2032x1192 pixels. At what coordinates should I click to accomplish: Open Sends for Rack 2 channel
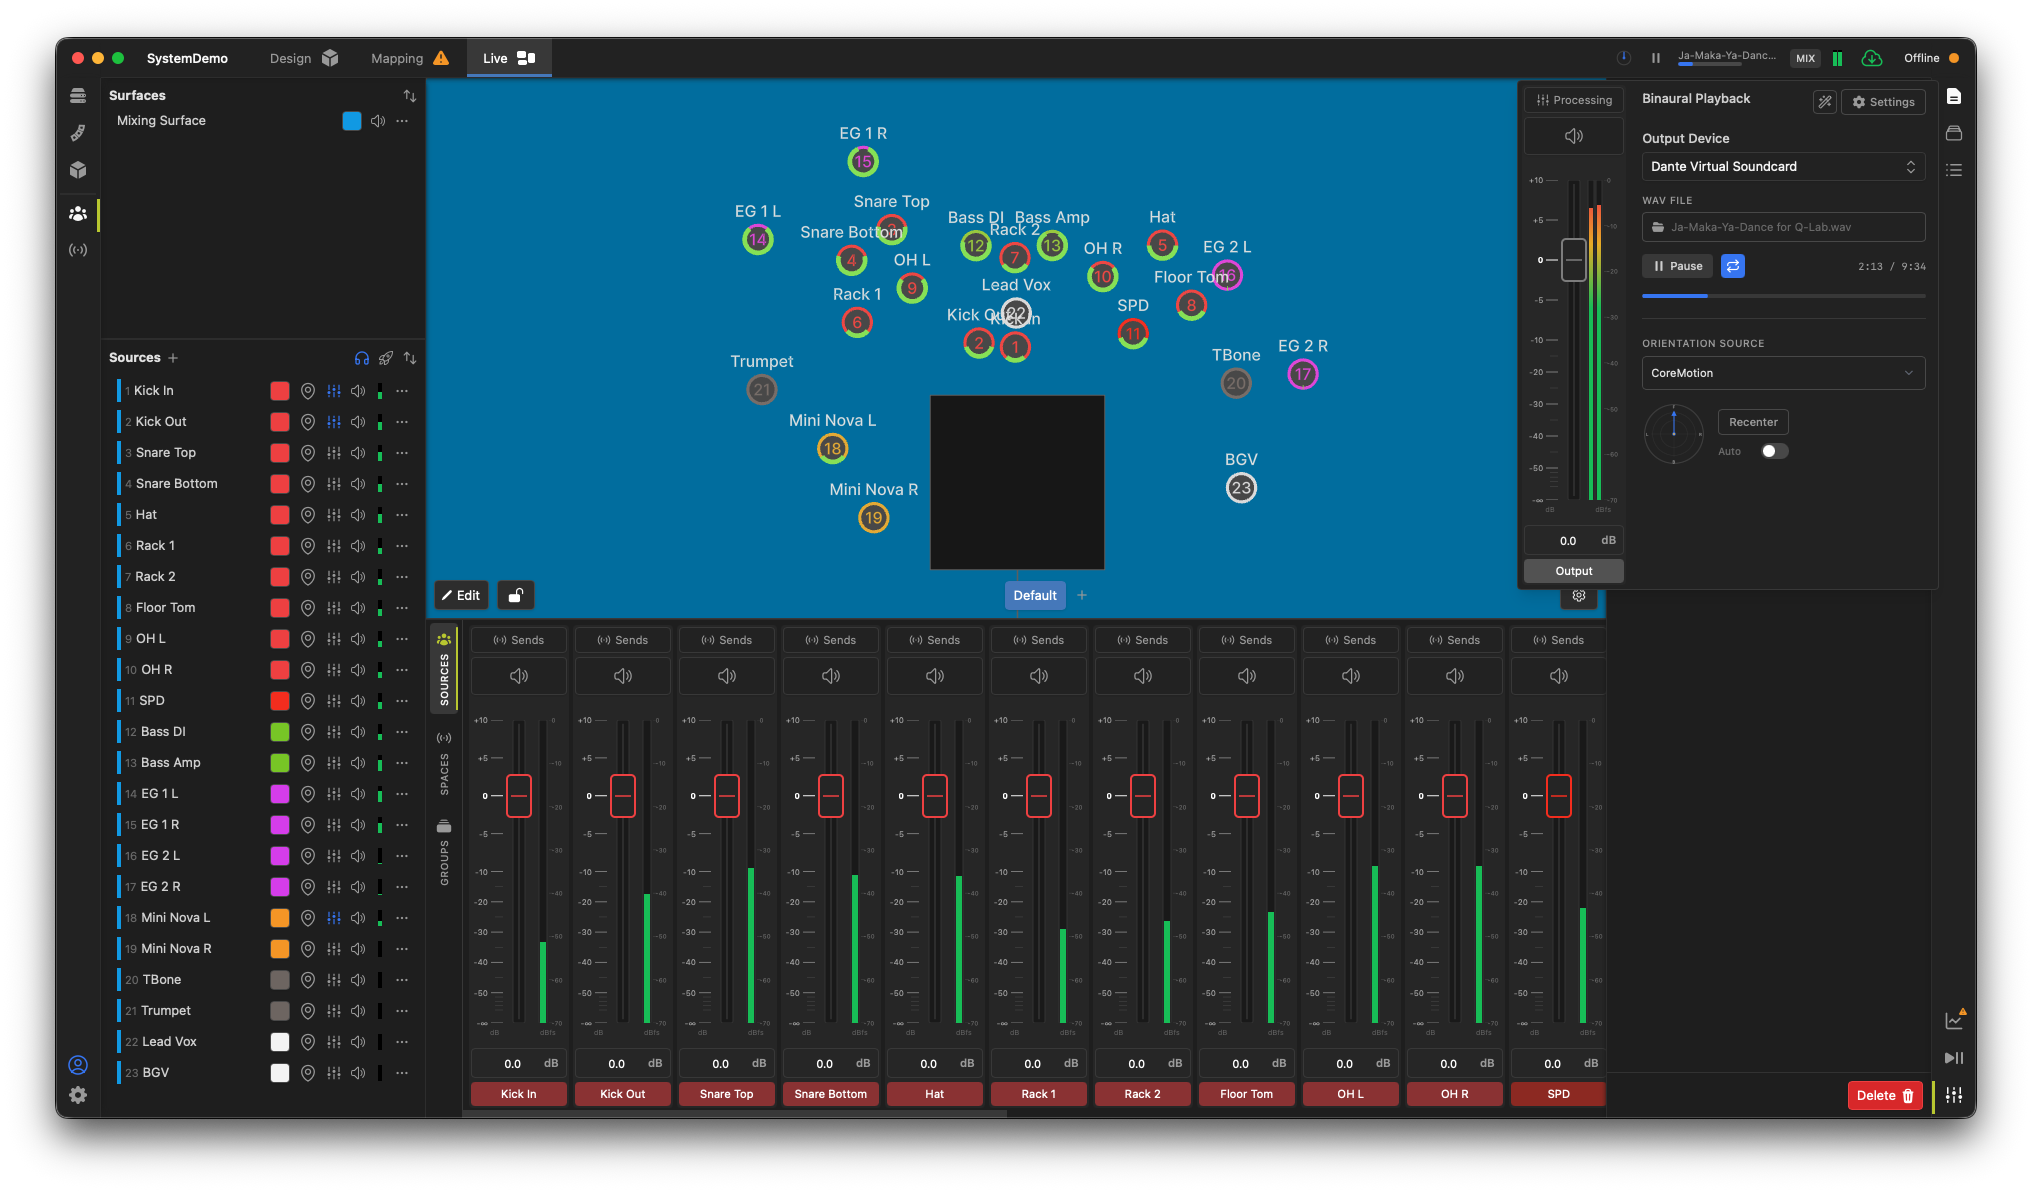pos(1143,640)
